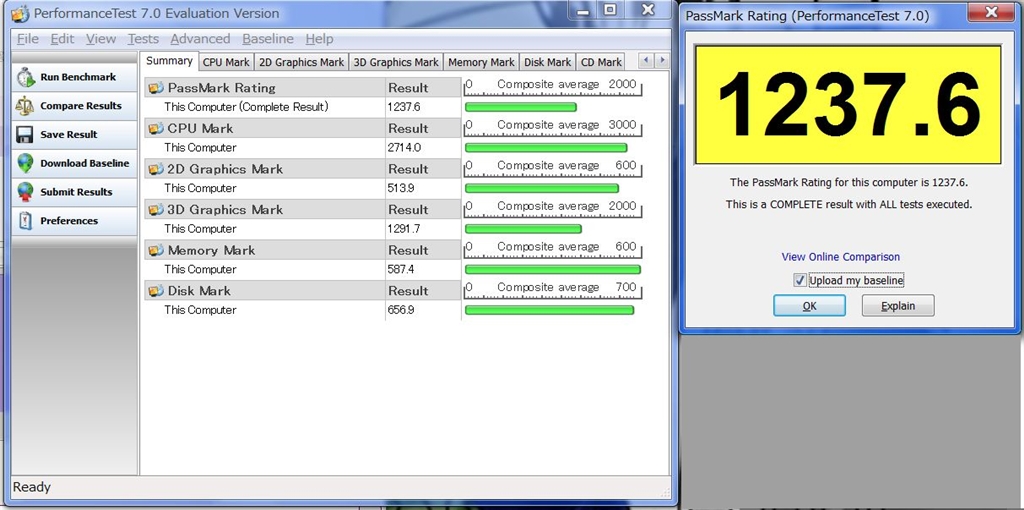
Task: Switch to the CPU Mark tab
Action: [226, 62]
